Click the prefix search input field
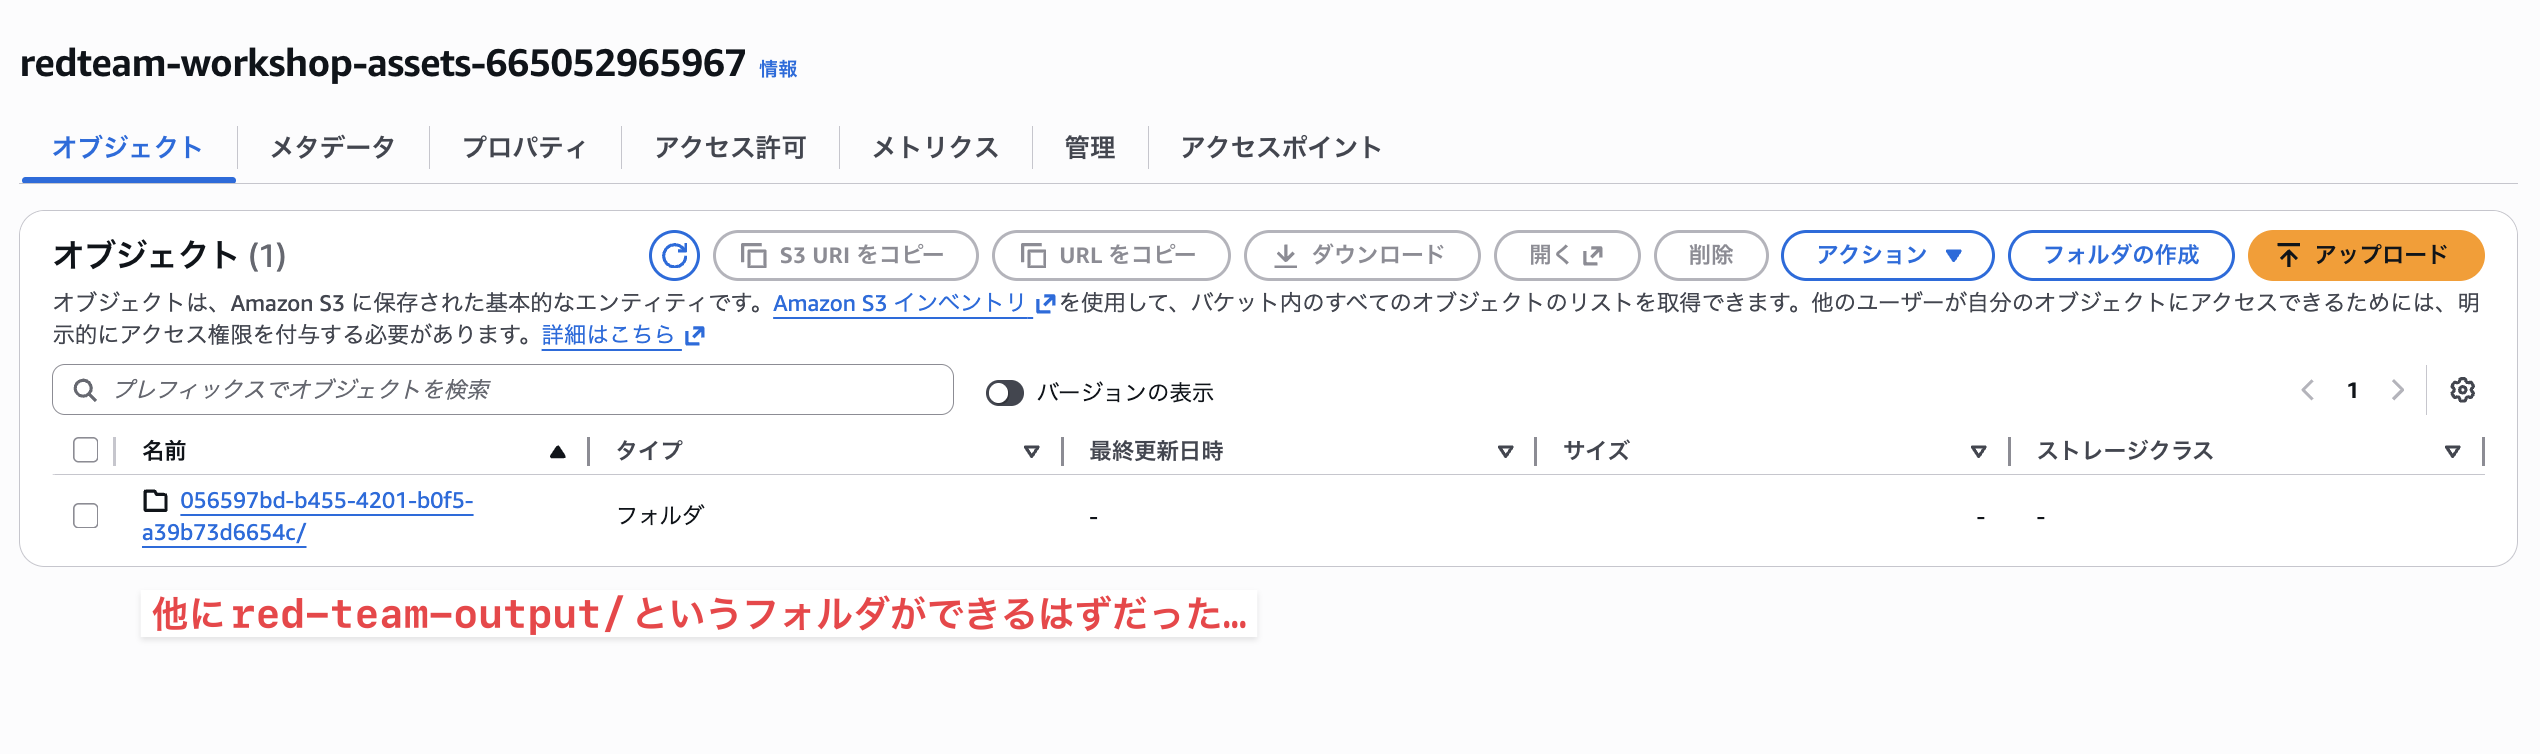This screenshot has width=2540, height=754. click(x=500, y=390)
